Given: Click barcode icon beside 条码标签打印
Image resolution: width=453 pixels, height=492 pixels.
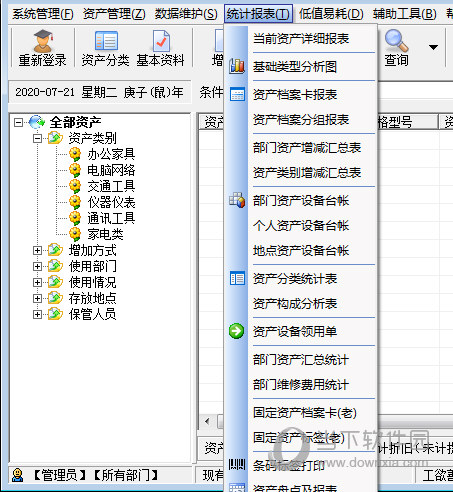Looking at the screenshot, I should 237,464.
